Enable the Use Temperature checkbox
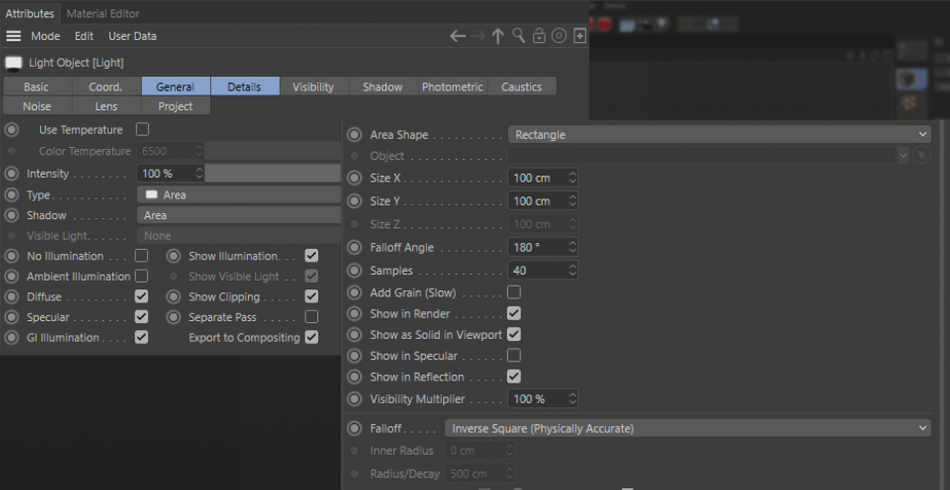The height and width of the screenshot is (490, 950). (x=142, y=130)
